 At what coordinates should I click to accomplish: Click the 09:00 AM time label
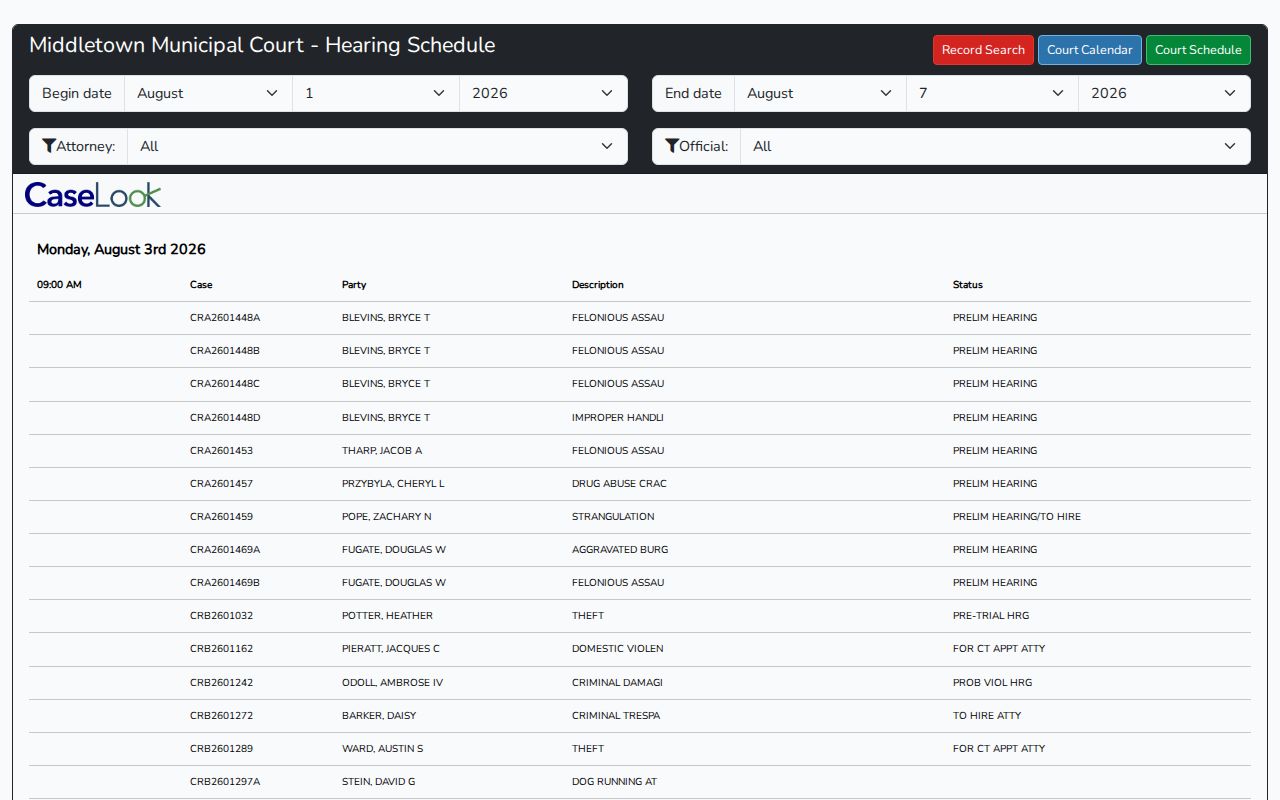click(59, 285)
